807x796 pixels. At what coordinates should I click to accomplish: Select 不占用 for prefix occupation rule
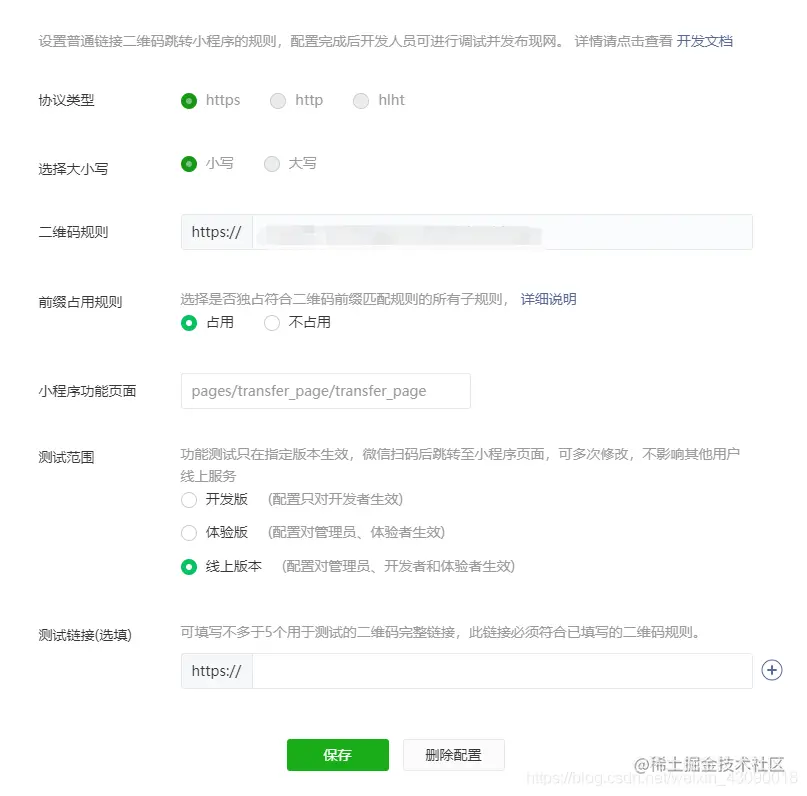point(270,322)
